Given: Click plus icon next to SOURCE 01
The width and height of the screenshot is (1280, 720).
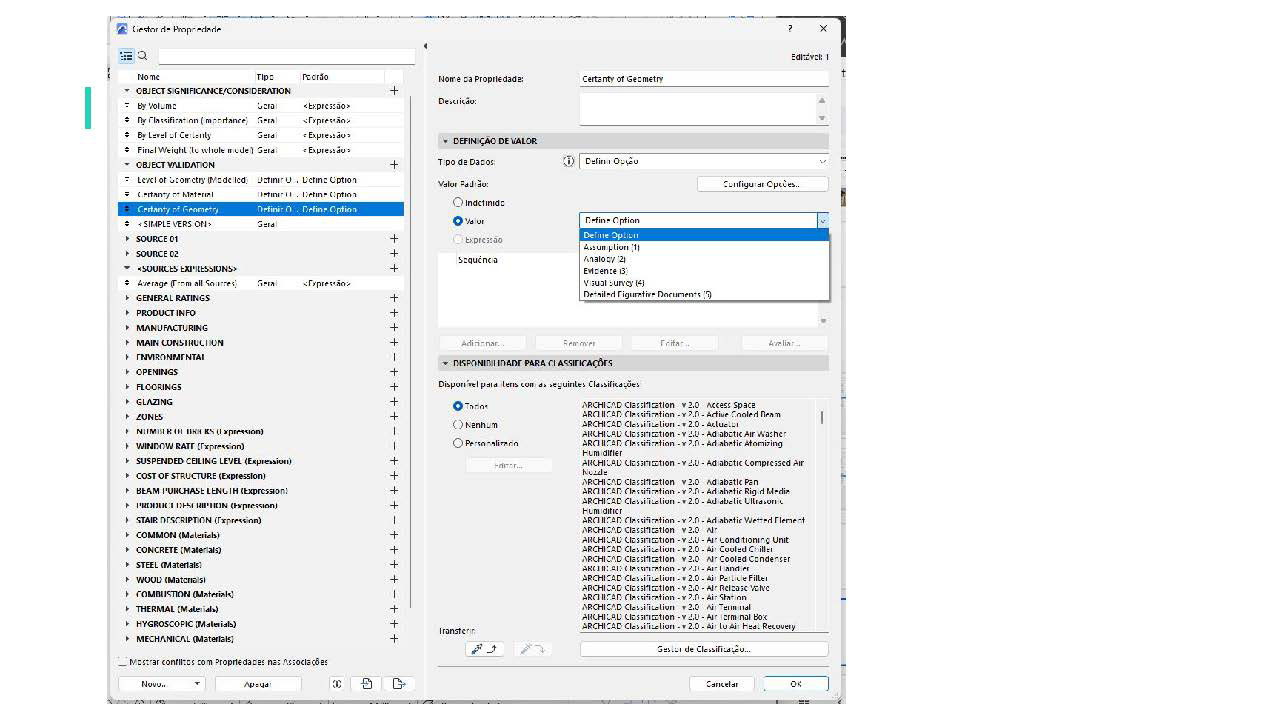Looking at the screenshot, I should [394, 239].
